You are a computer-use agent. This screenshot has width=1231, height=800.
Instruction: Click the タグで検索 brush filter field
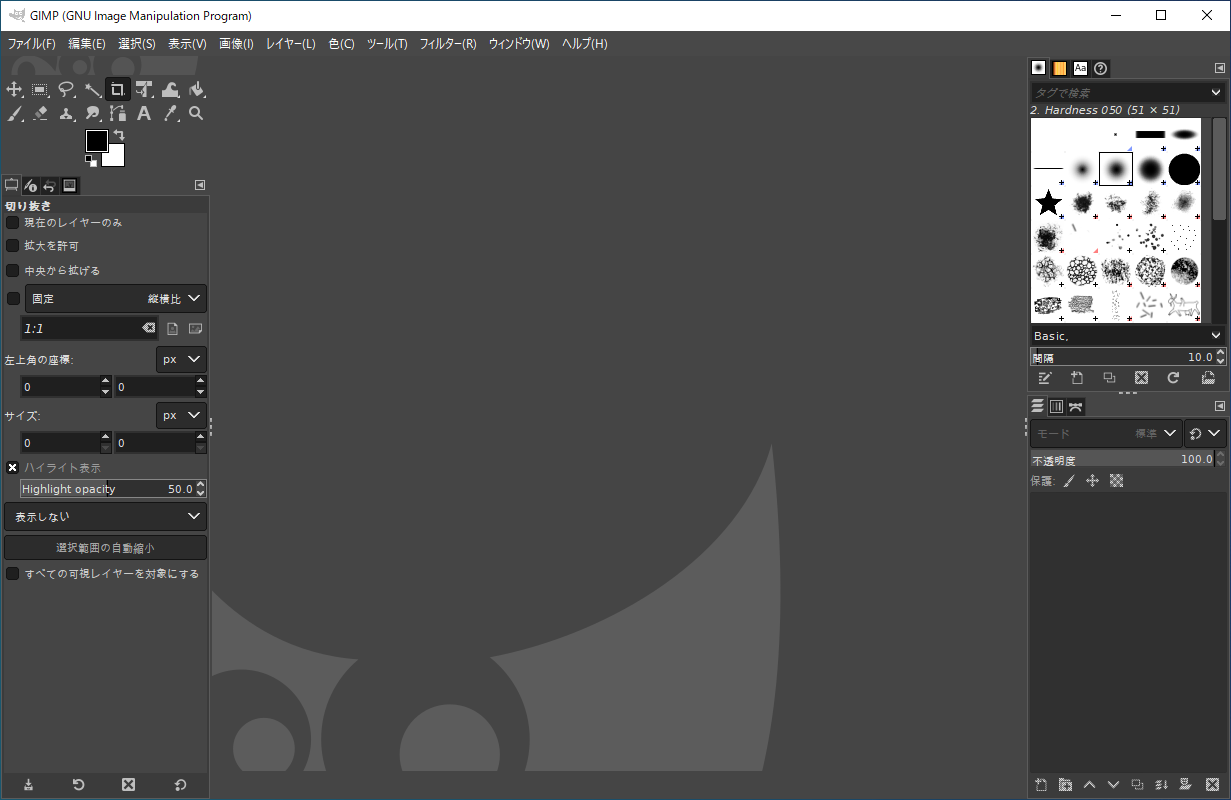[1120, 93]
